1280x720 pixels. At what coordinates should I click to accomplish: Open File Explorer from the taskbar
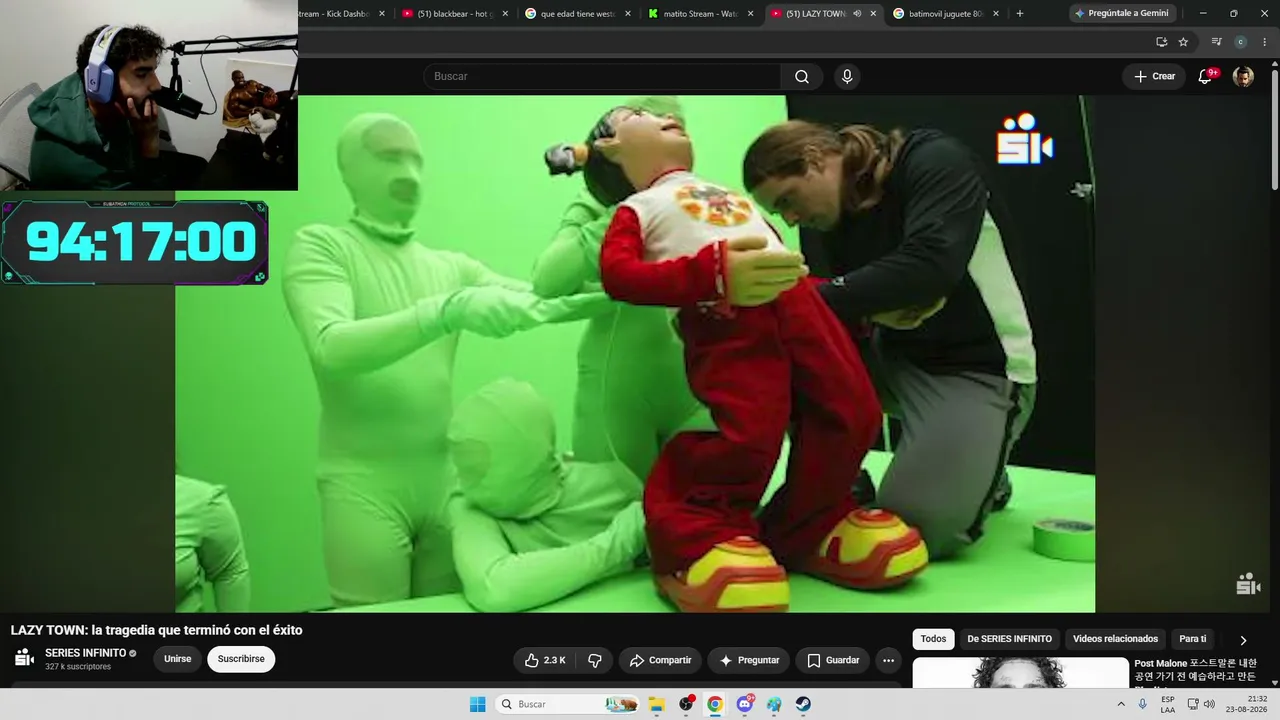tap(657, 704)
